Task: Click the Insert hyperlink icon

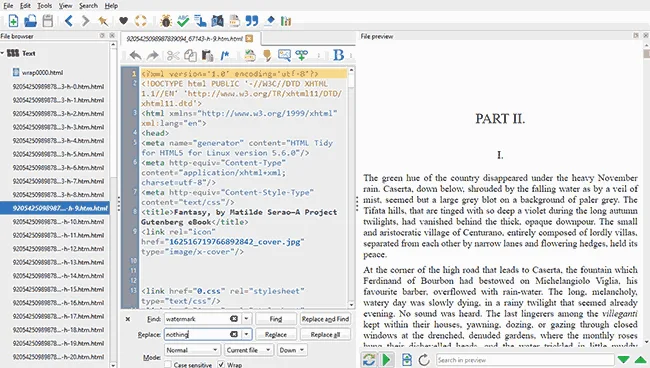Action: (x=302, y=55)
